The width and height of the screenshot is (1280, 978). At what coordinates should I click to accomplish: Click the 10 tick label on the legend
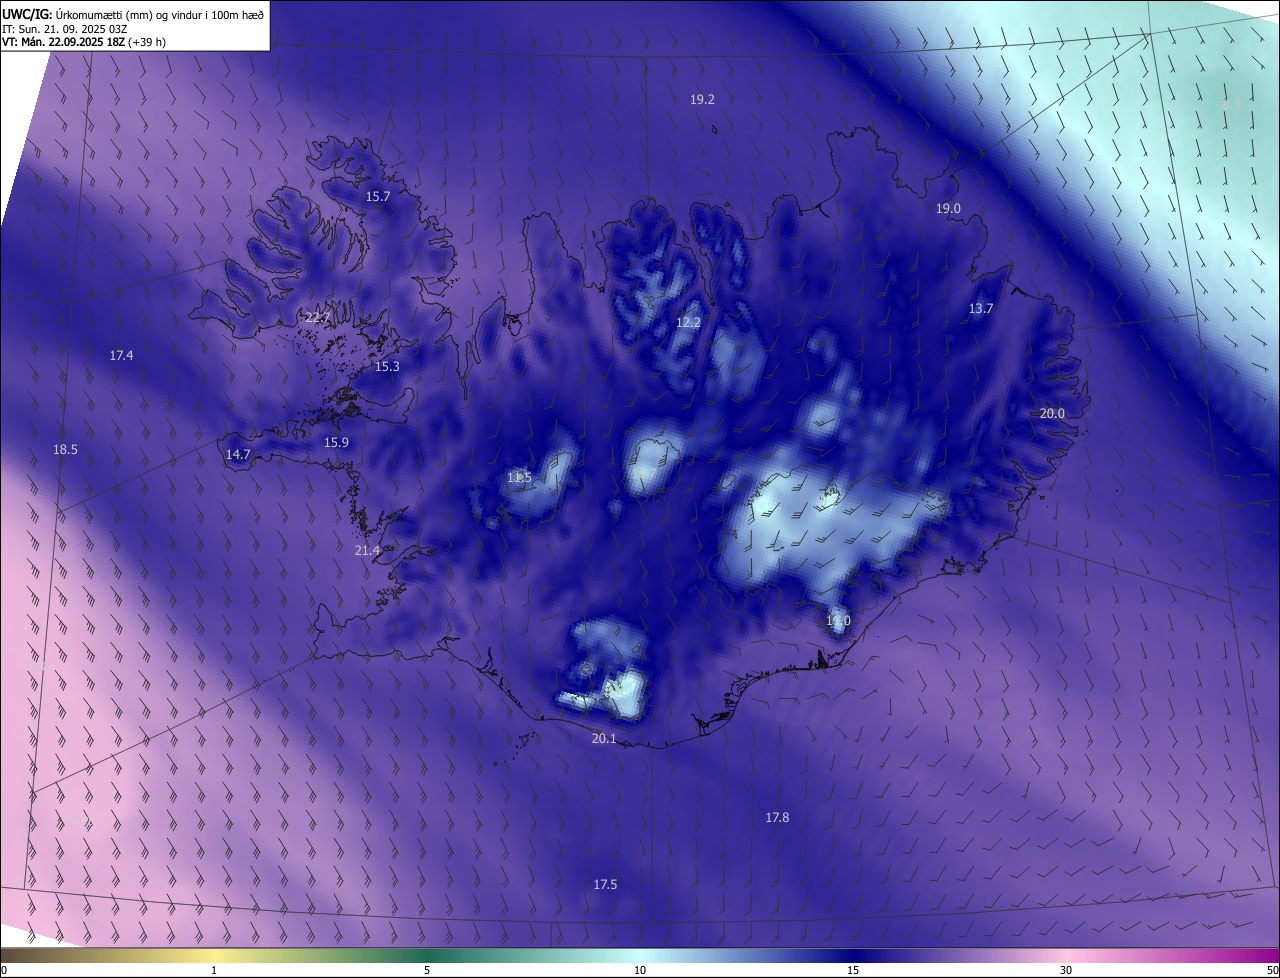[640, 970]
